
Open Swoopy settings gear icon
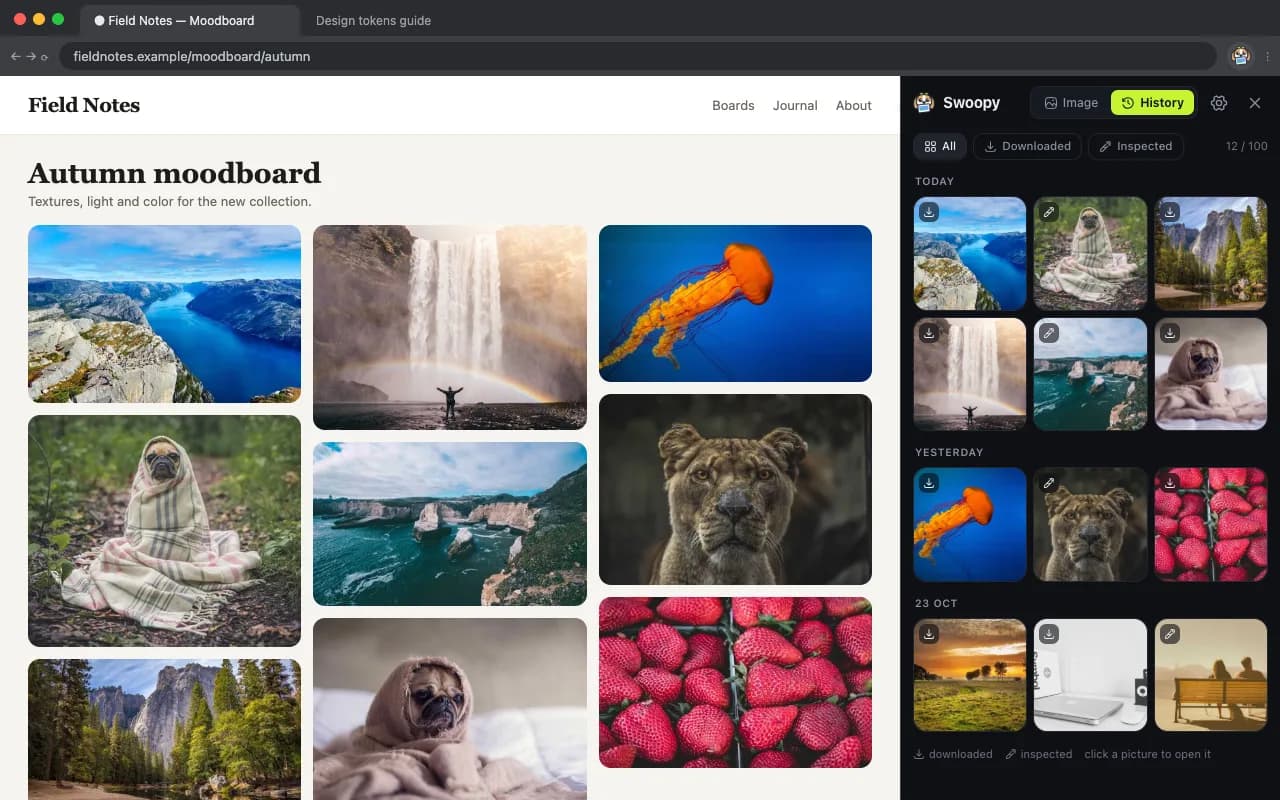click(1218, 103)
